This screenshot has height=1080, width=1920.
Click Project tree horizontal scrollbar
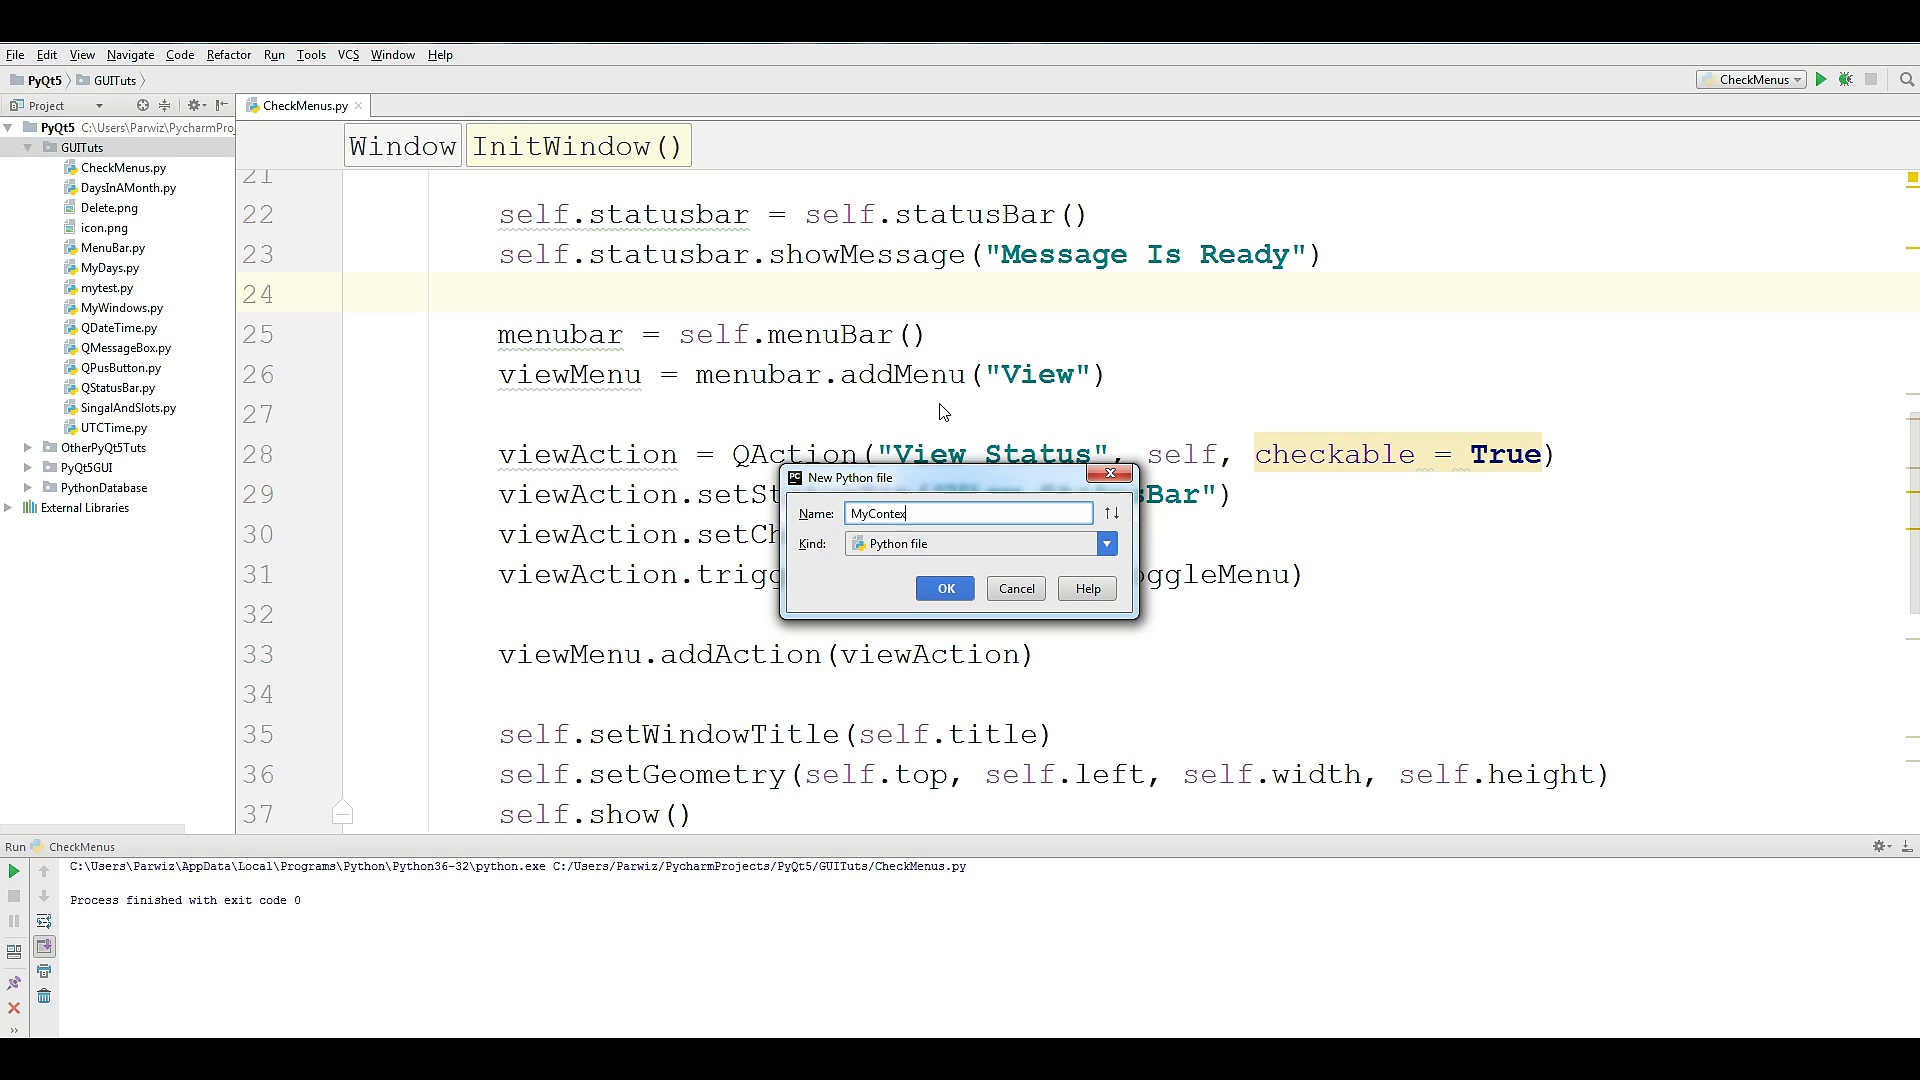92,828
